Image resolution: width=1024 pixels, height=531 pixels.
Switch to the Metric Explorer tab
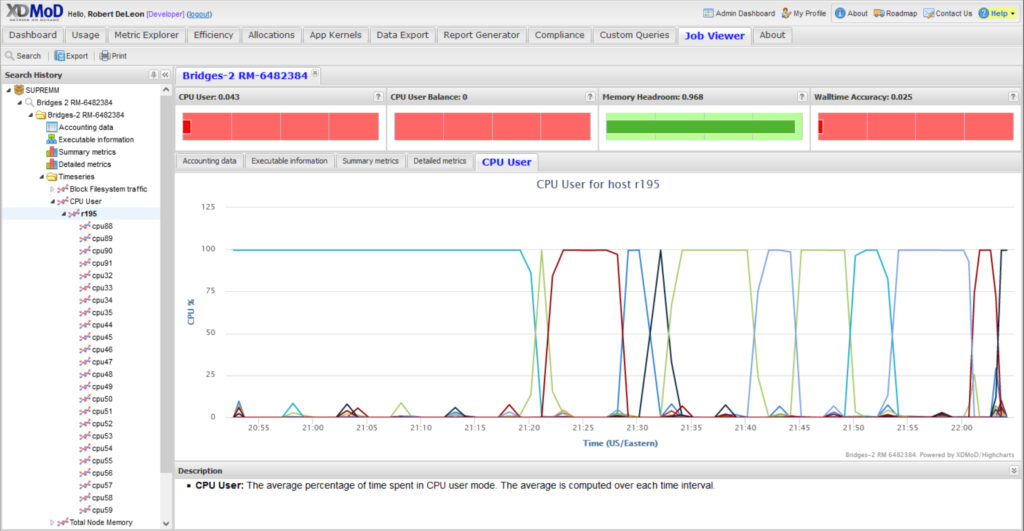tap(148, 35)
